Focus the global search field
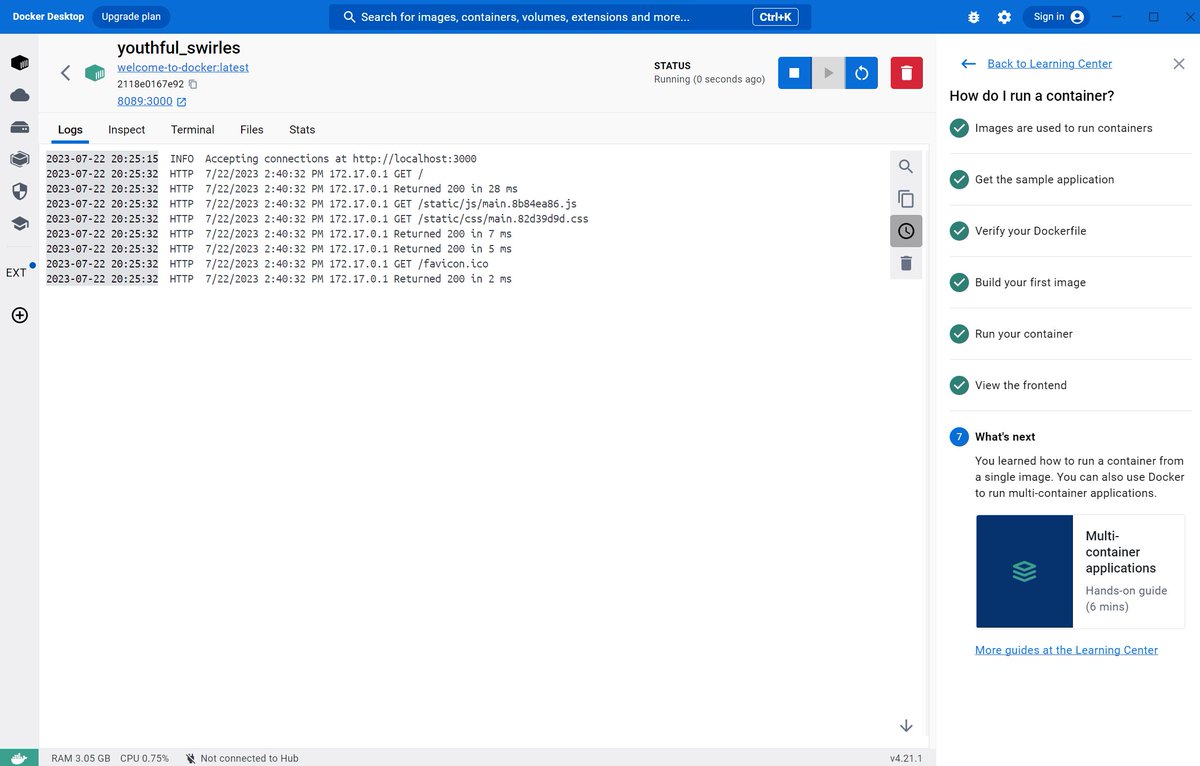Image resolution: width=1200 pixels, height=766 pixels. (x=570, y=17)
